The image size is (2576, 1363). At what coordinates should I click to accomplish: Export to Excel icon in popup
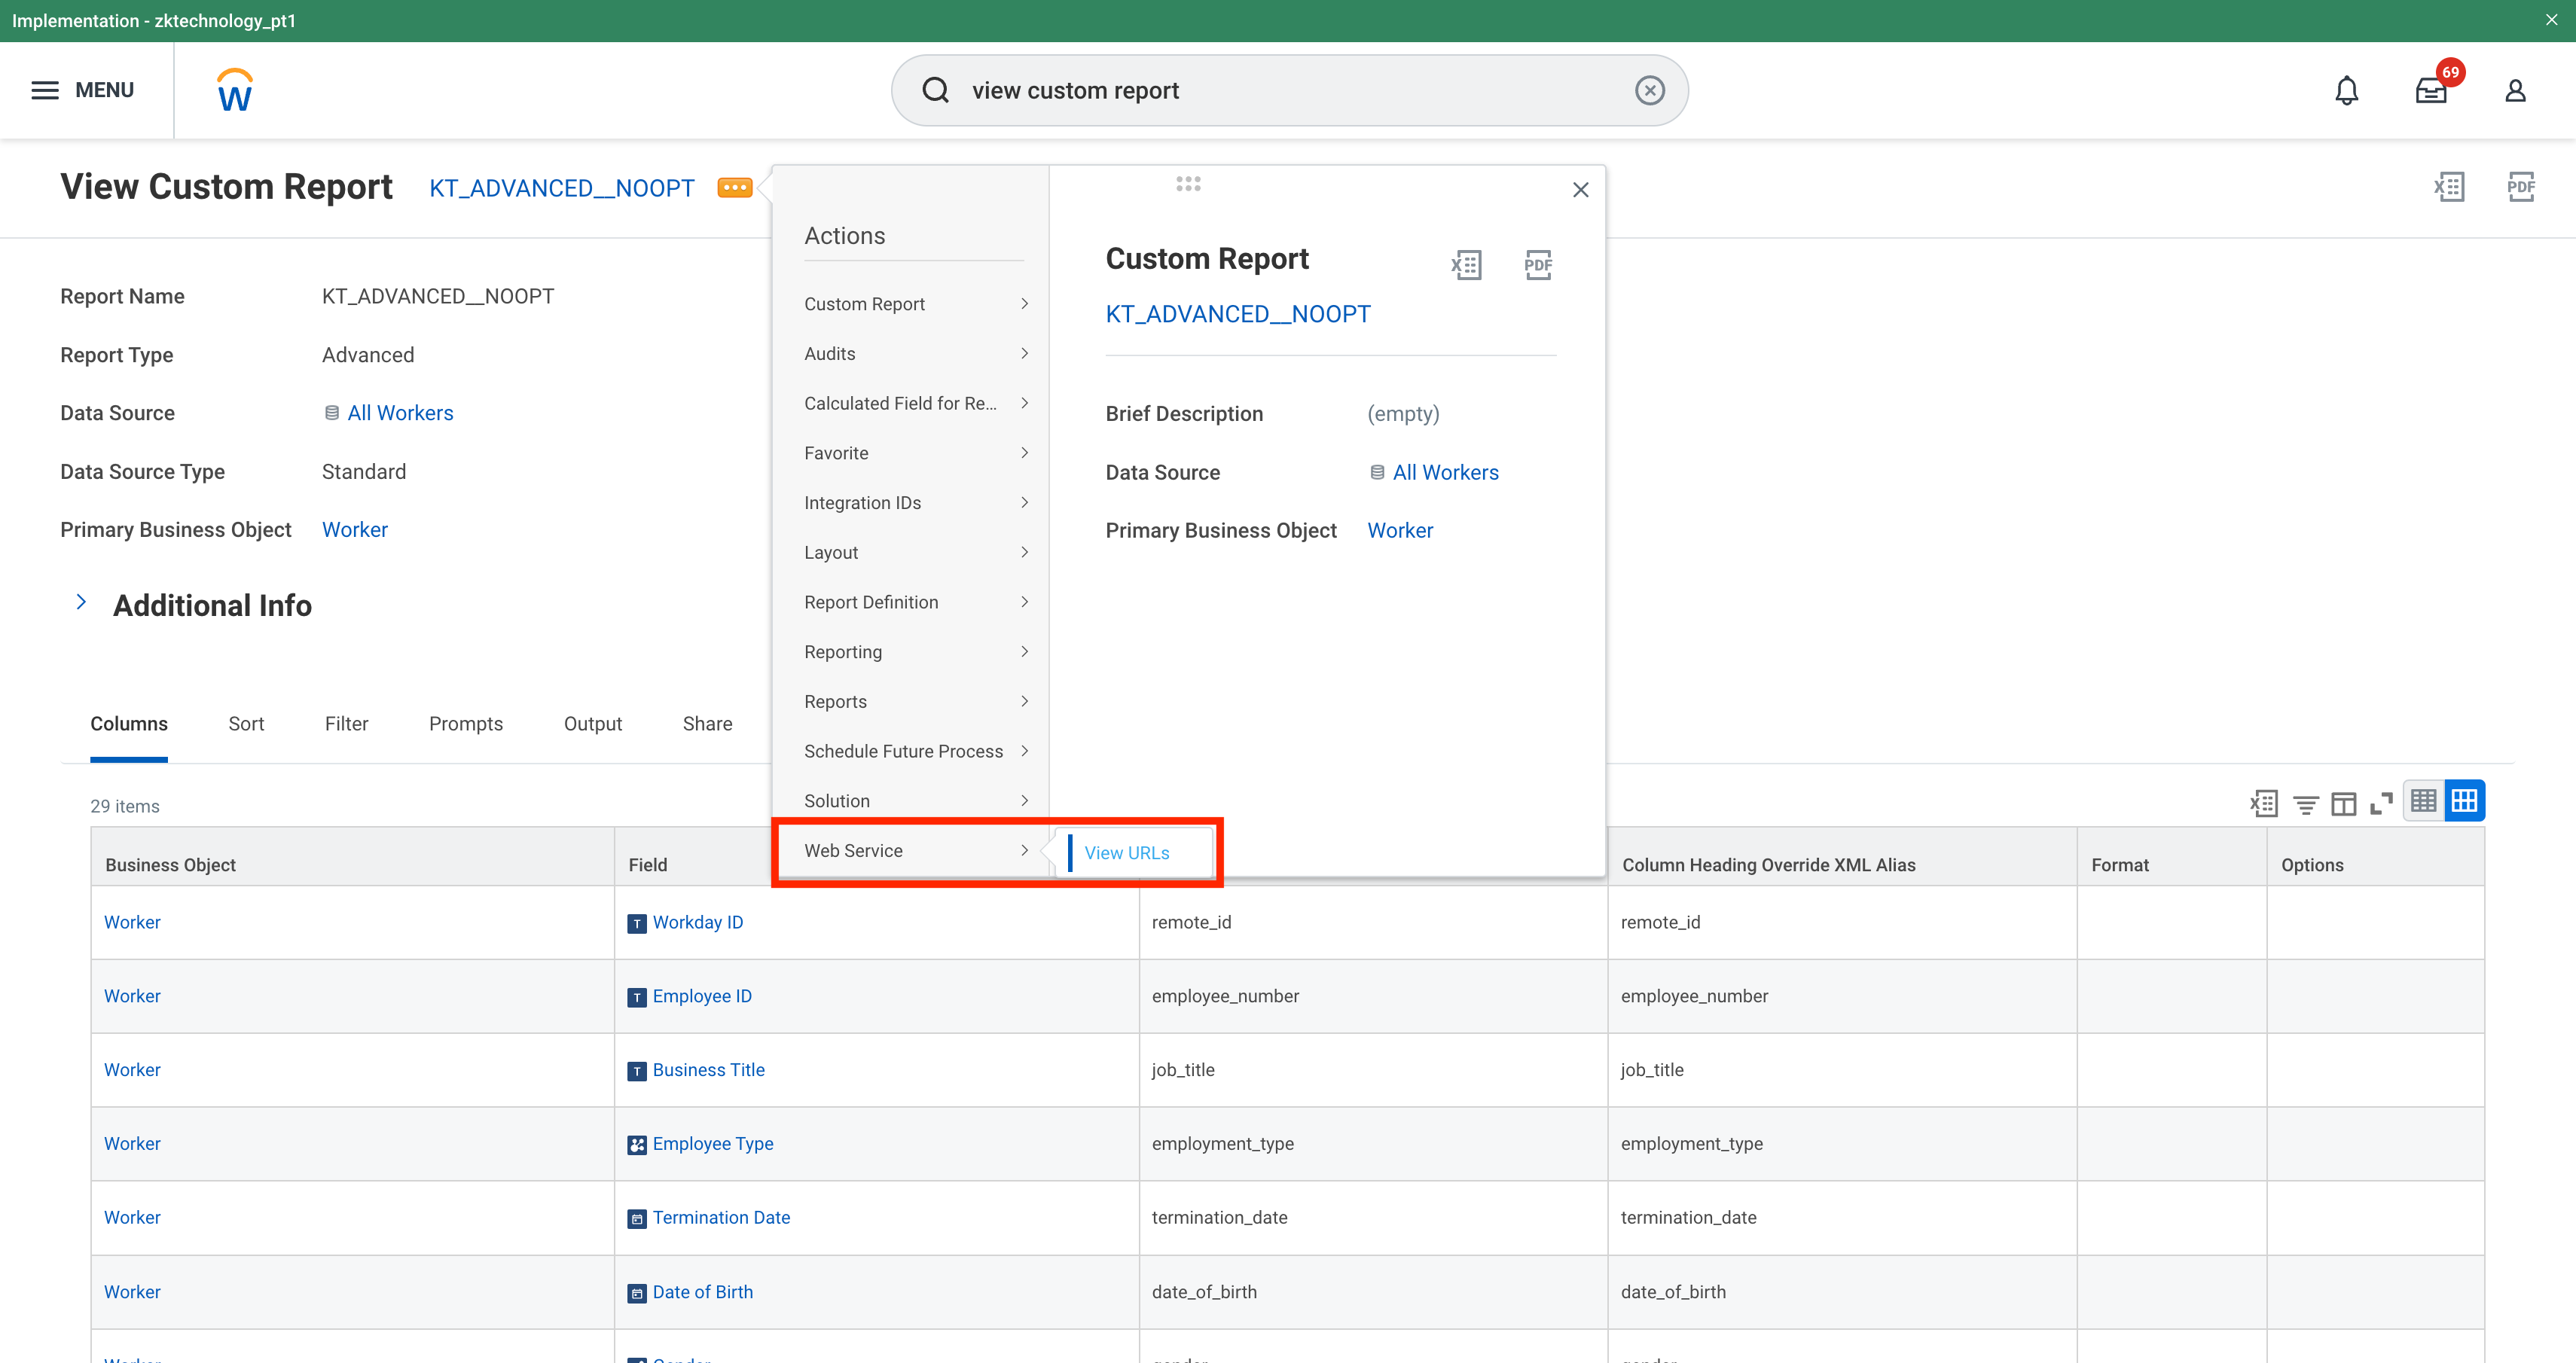click(x=1466, y=265)
